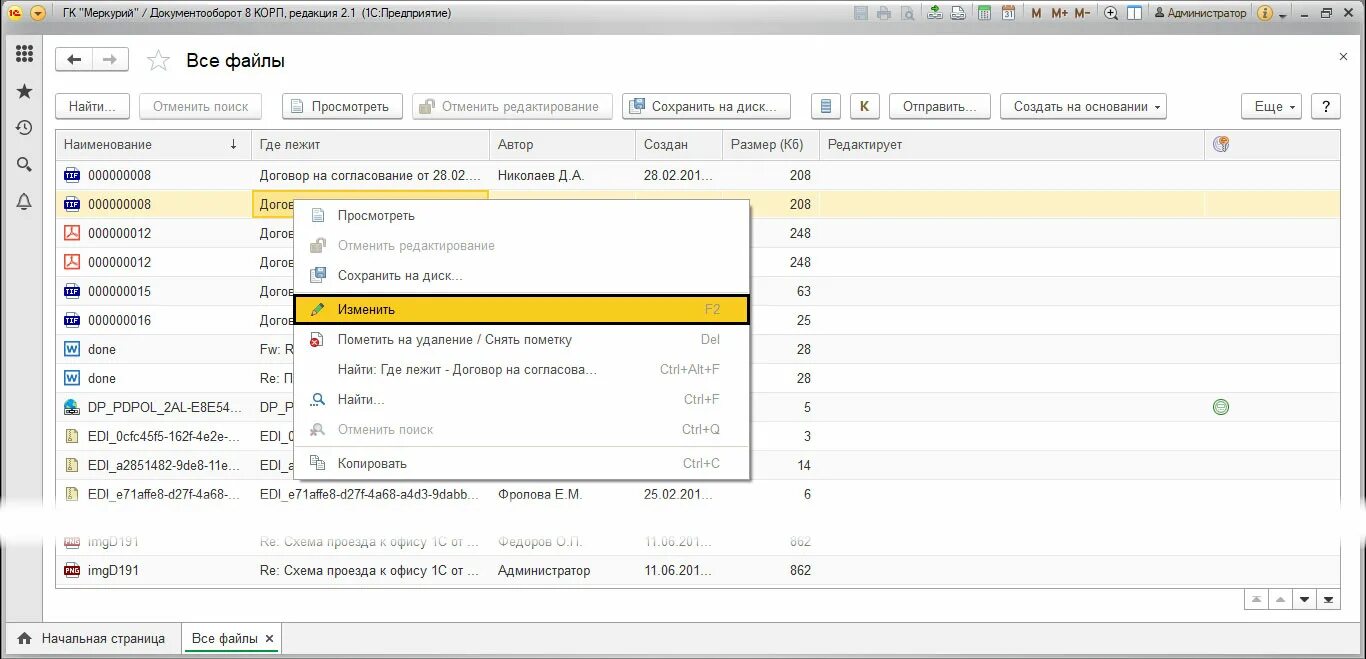Screen dimensions: 1366x659
Task: Click the 'Создан' column header
Action: tap(679, 144)
